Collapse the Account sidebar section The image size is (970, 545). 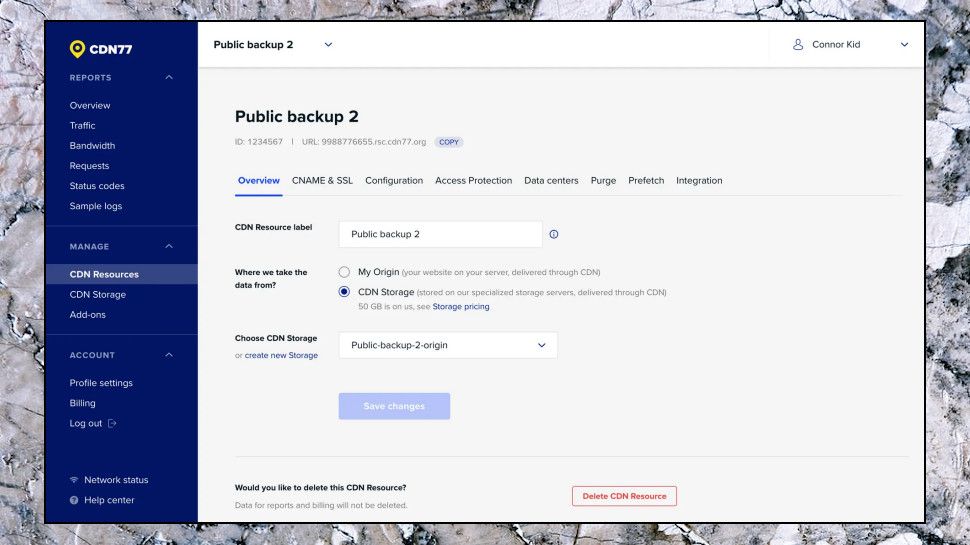pyautogui.click(x=169, y=355)
